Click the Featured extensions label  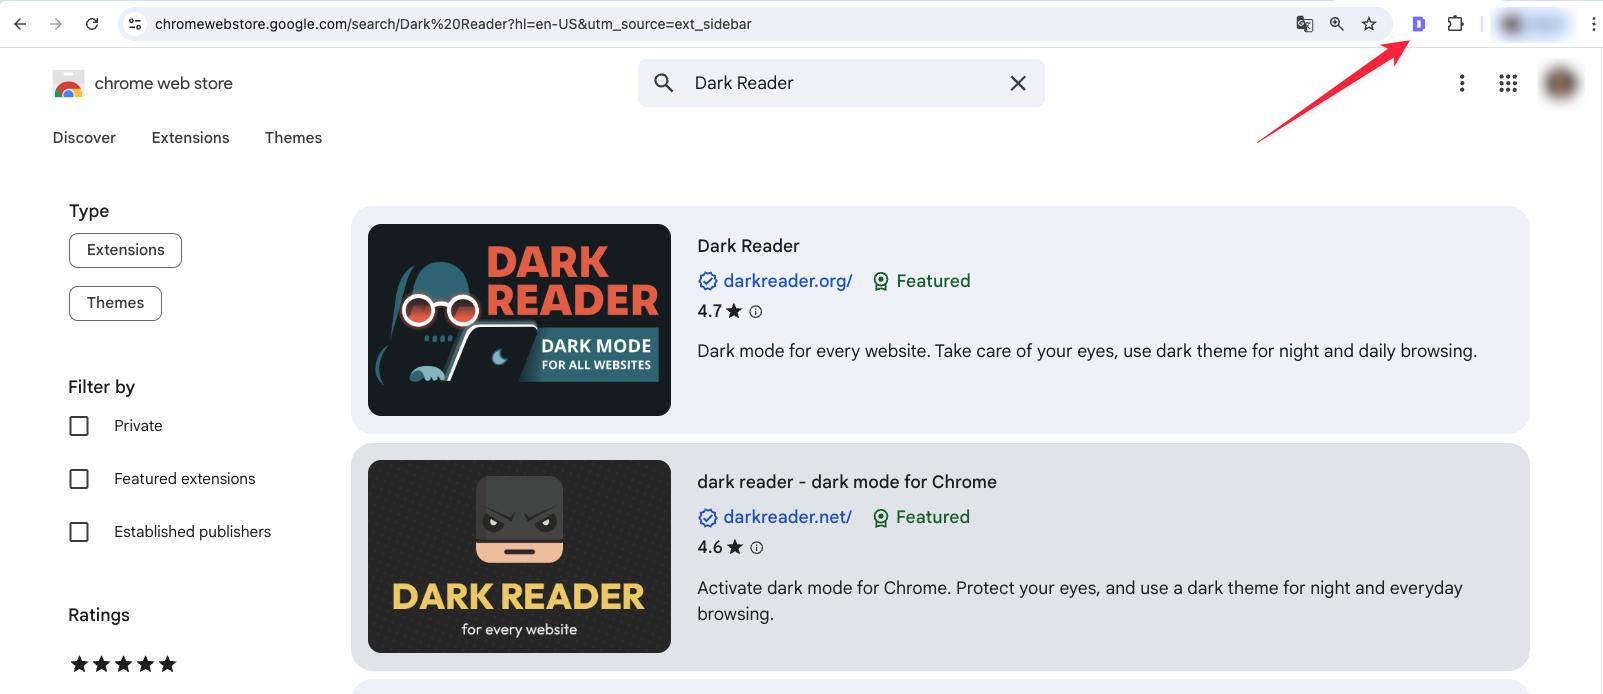(x=185, y=479)
